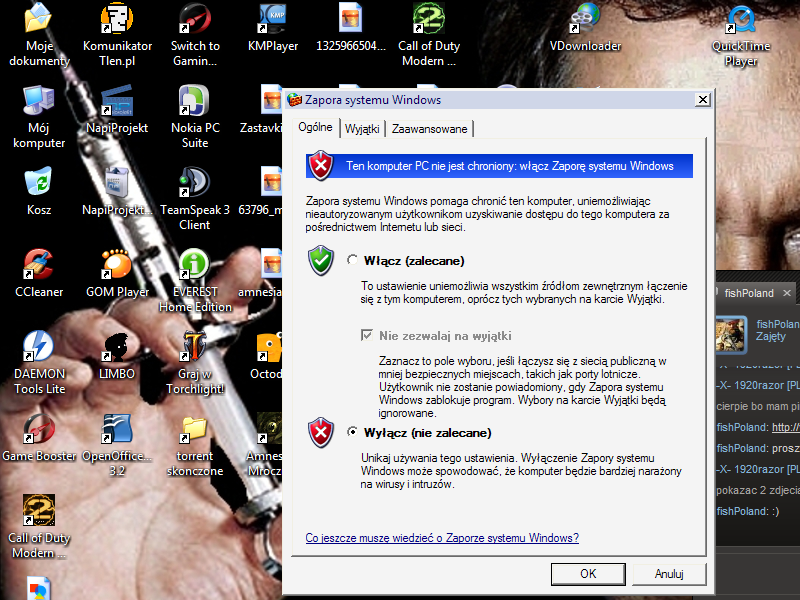800x600 pixels.
Task: Open the Moje dokumenty desktop icon
Action: pyautogui.click(x=39, y=34)
